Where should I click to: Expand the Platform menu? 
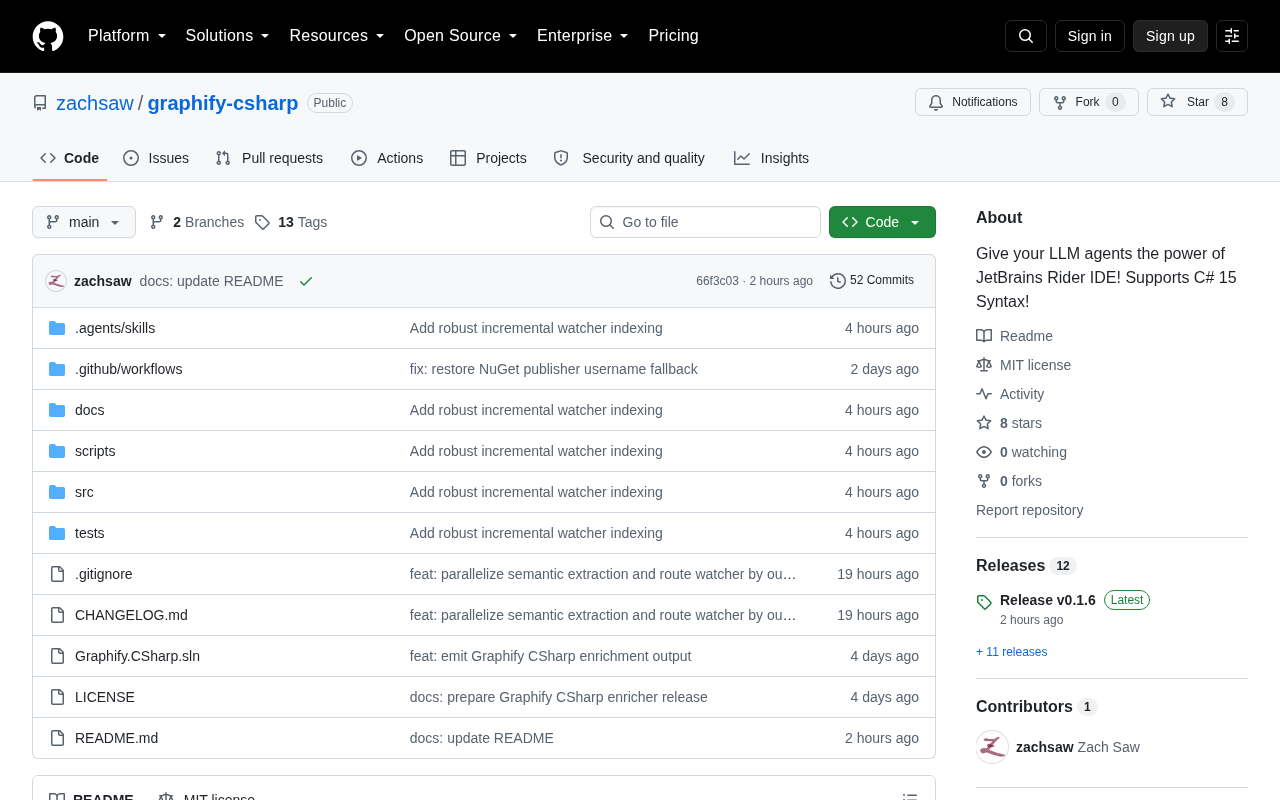coord(127,36)
